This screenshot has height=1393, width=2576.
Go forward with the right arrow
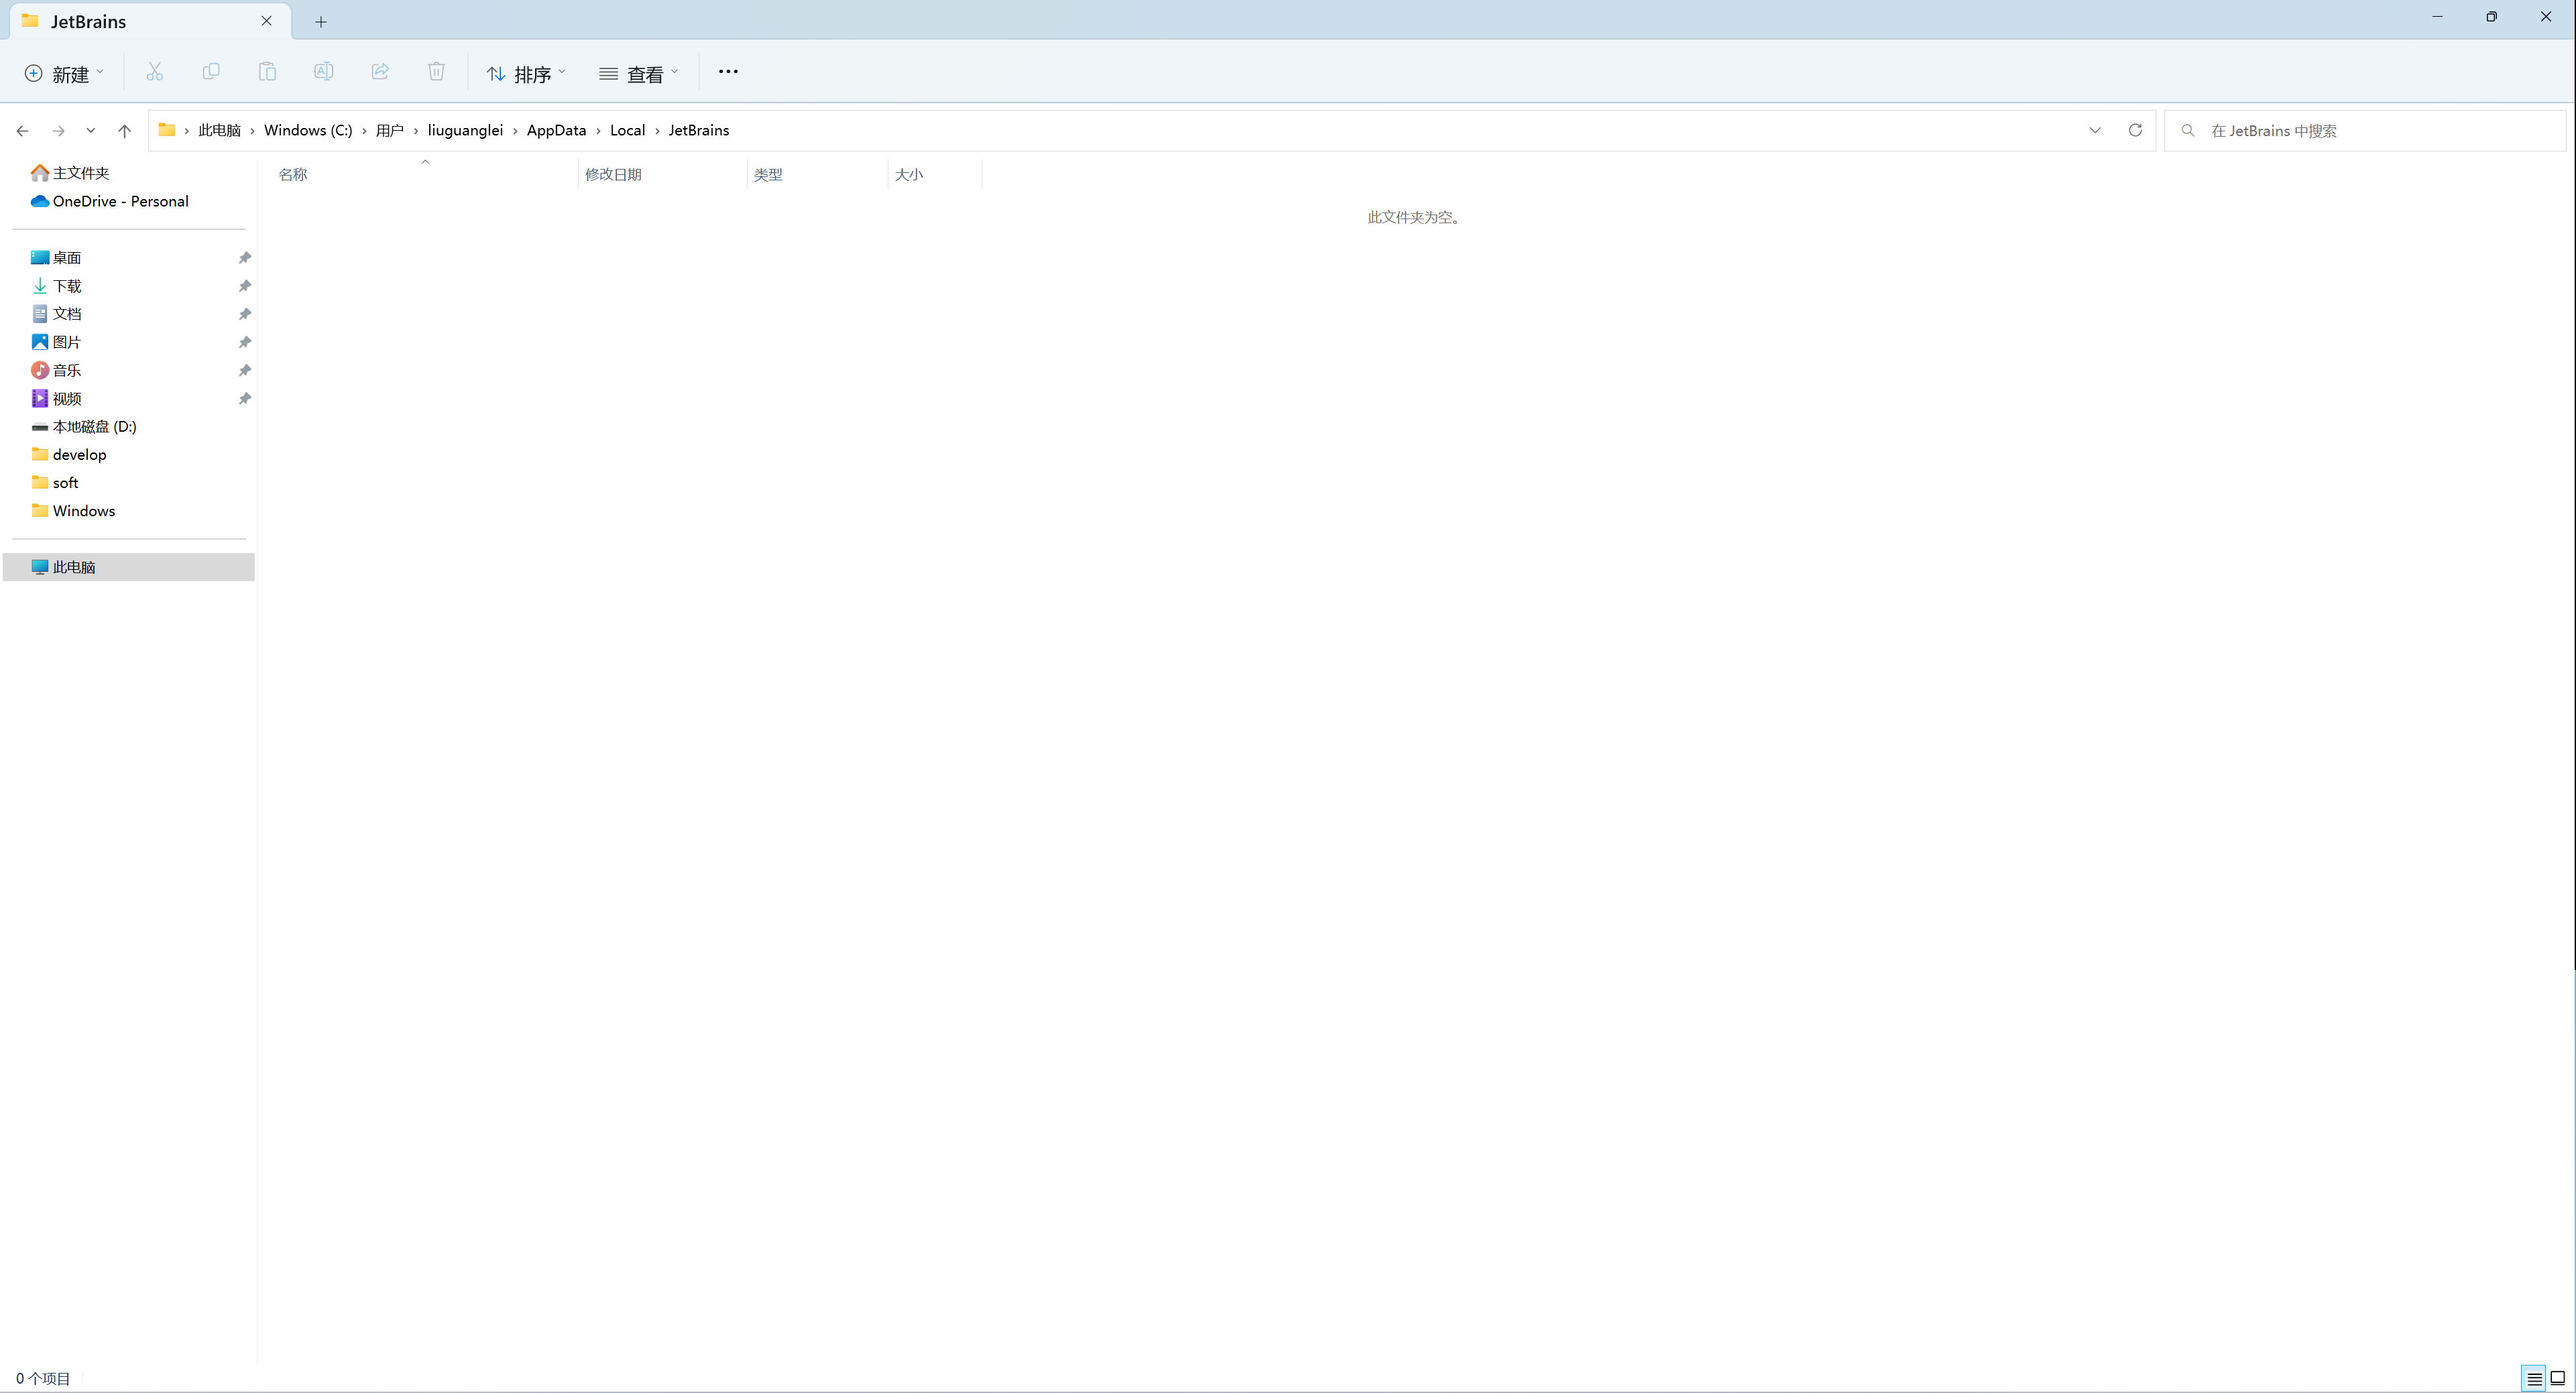[58, 131]
